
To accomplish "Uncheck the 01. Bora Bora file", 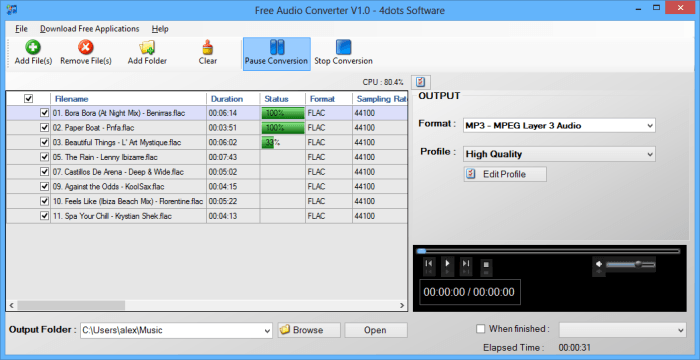I will (x=44, y=113).
